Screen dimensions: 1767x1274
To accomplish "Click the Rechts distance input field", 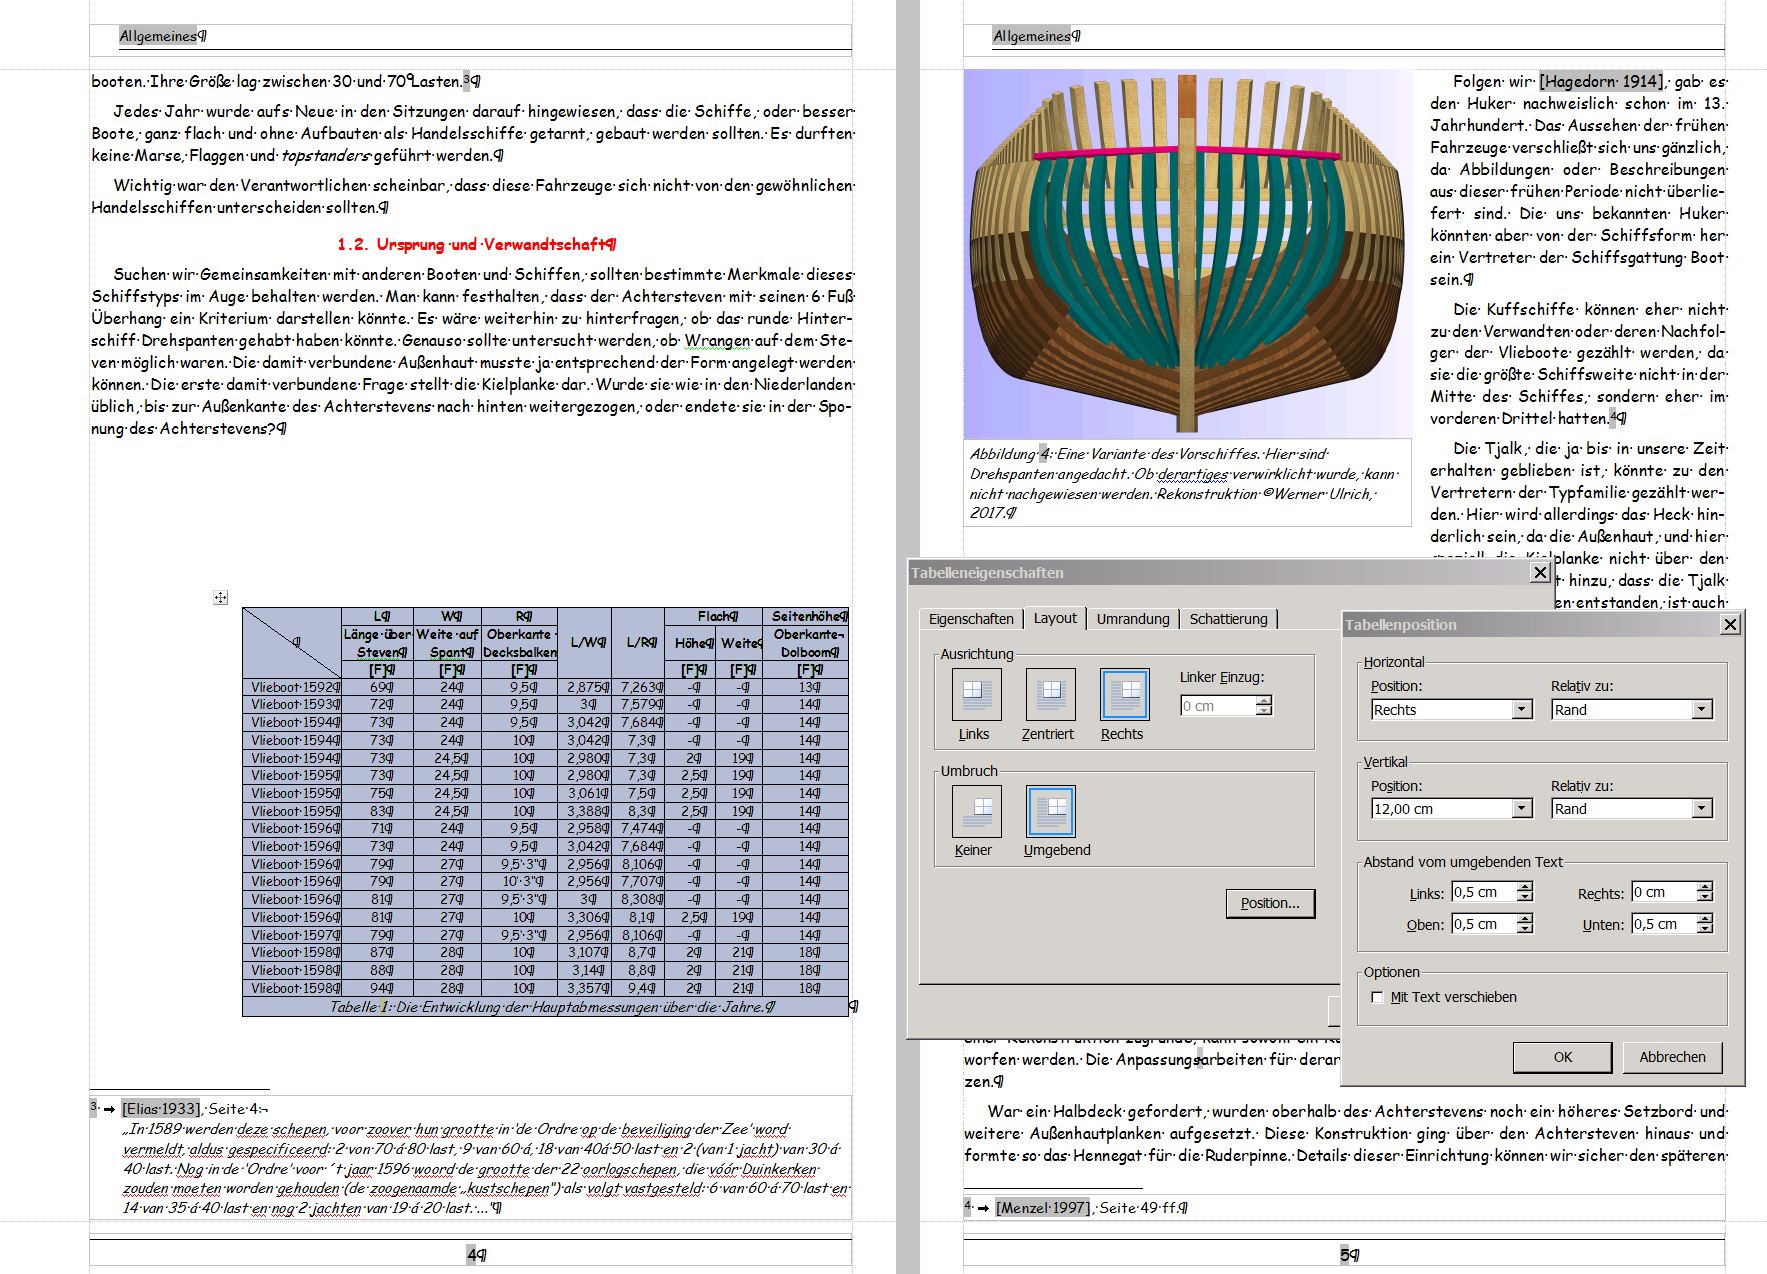I will (x=1664, y=892).
